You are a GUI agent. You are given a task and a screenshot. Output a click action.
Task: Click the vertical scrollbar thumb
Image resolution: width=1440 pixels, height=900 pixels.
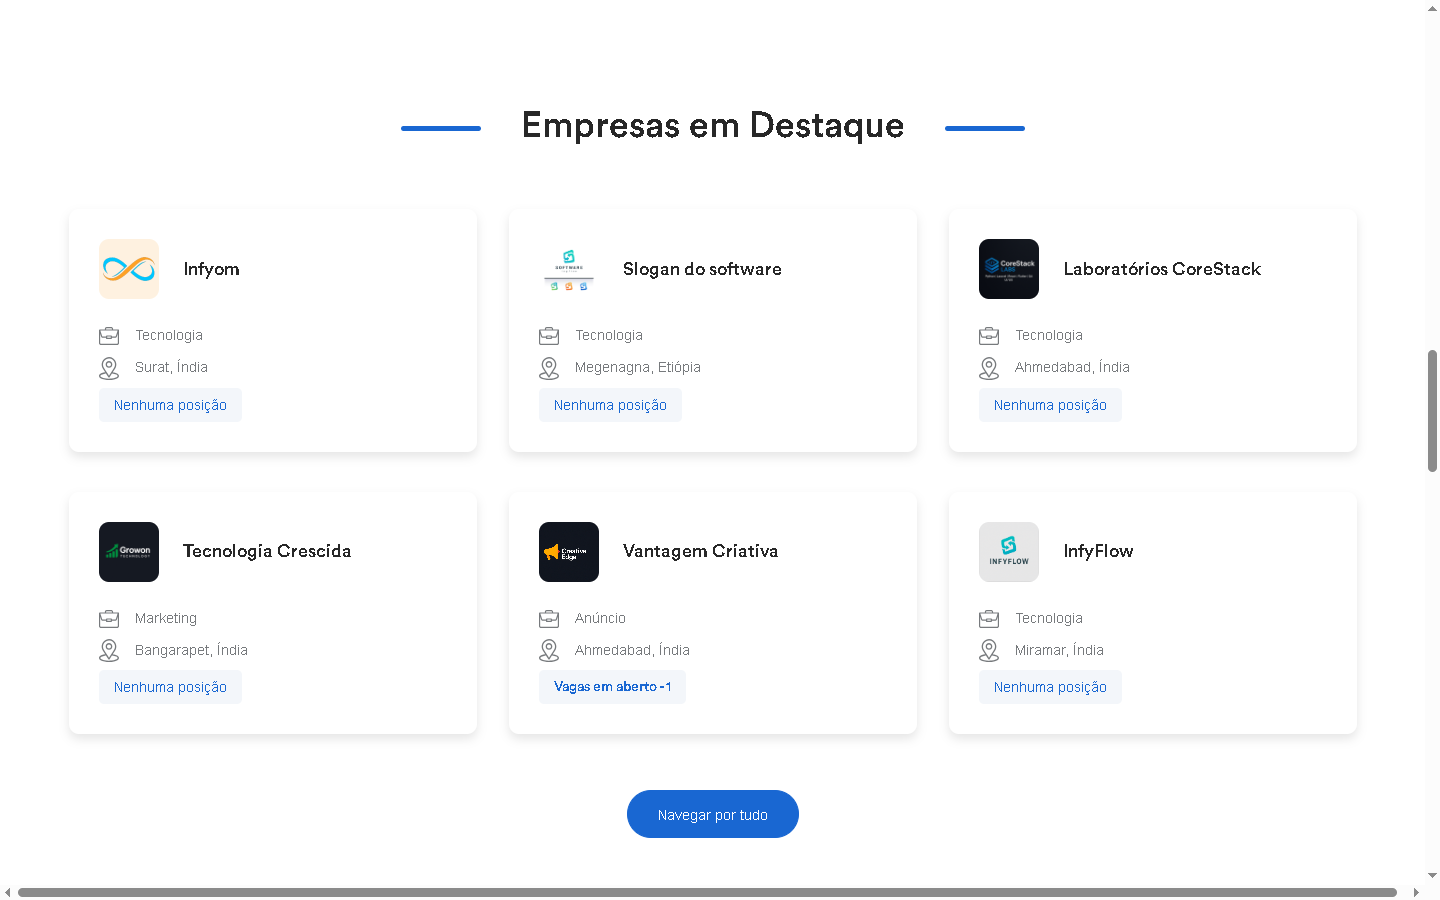pos(1432,410)
